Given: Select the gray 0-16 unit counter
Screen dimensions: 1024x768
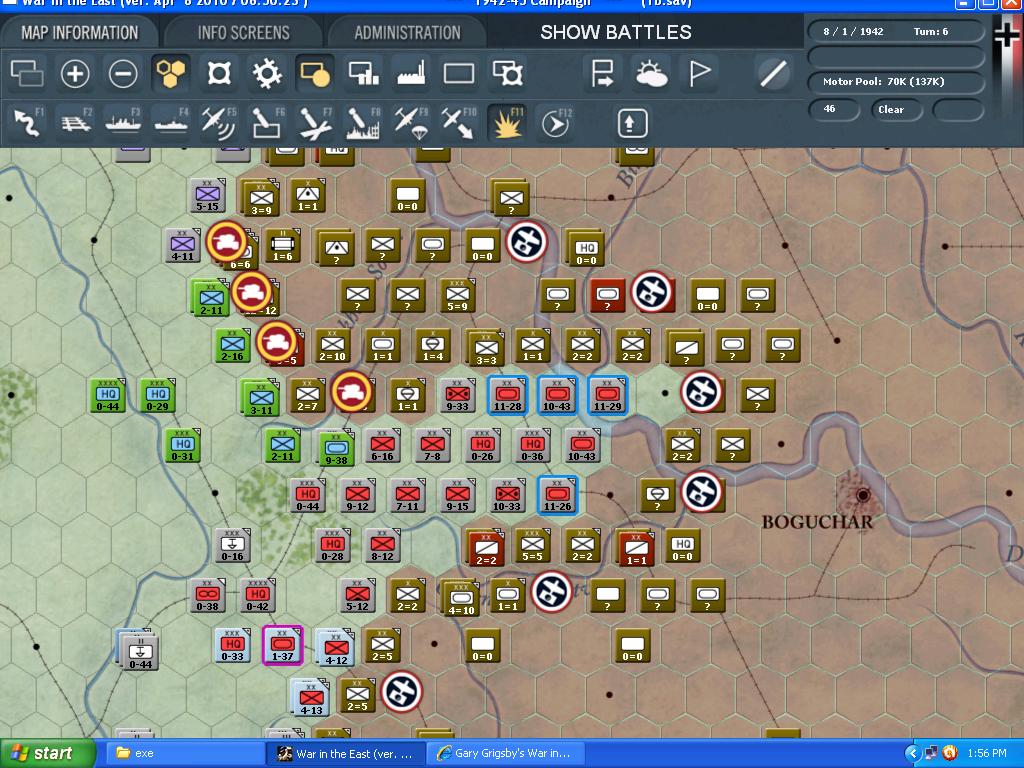Looking at the screenshot, I should [x=232, y=545].
